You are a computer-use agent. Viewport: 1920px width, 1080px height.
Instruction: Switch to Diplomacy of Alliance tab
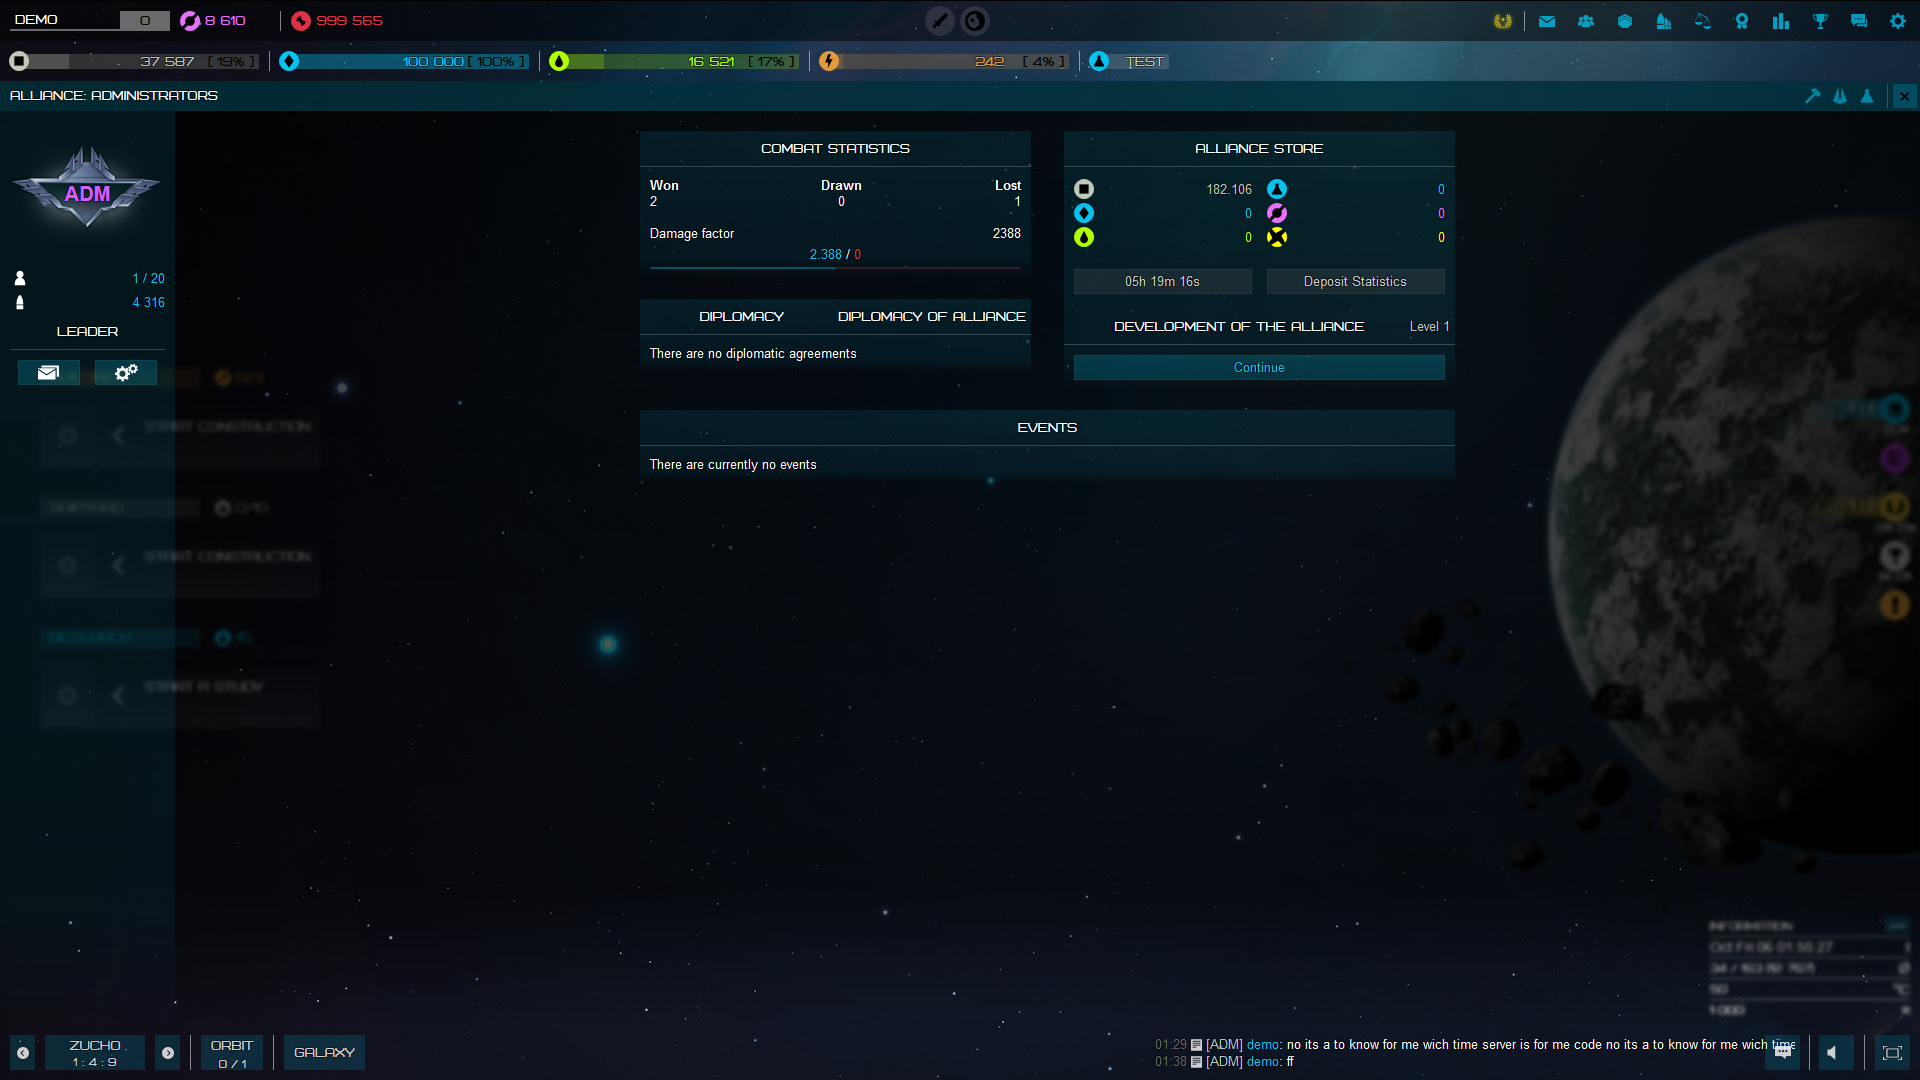(931, 317)
